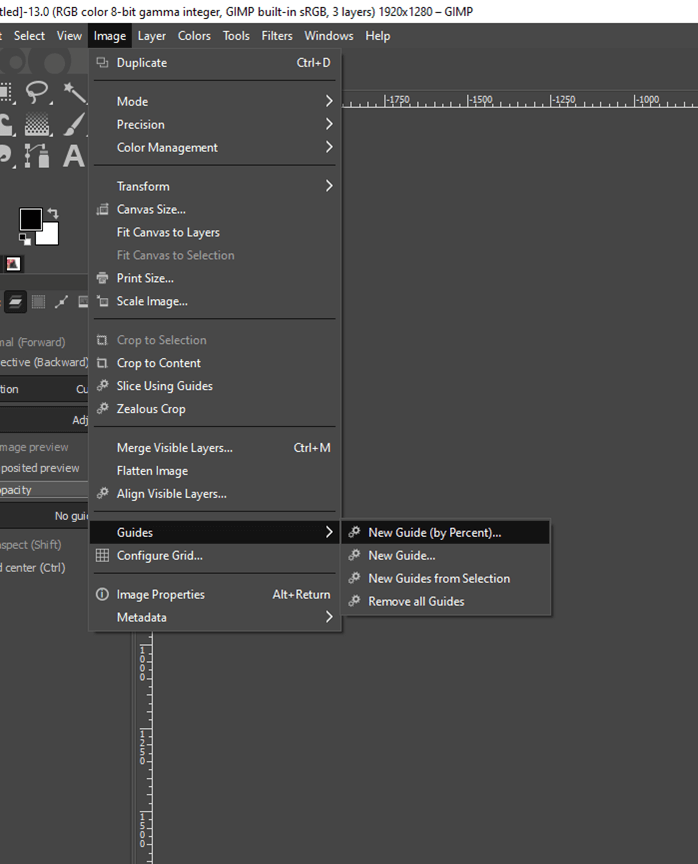Click the plug-in icon beside Align Visible Layers
This screenshot has height=864, width=698.
point(102,494)
